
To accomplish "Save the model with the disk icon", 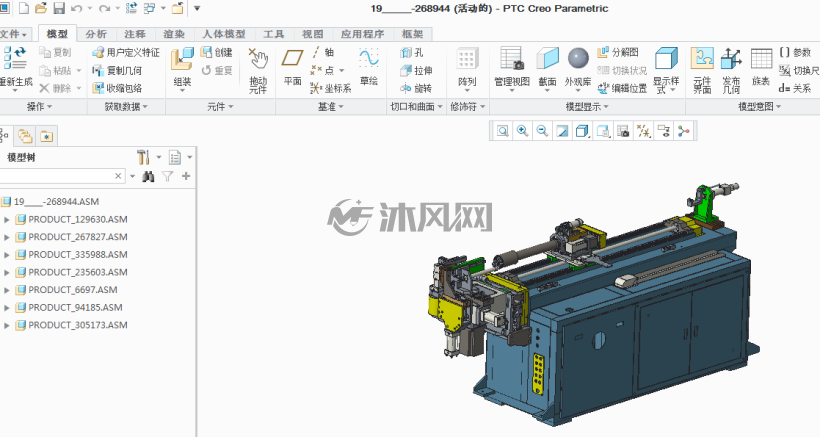I will pyautogui.click(x=59, y=8).
